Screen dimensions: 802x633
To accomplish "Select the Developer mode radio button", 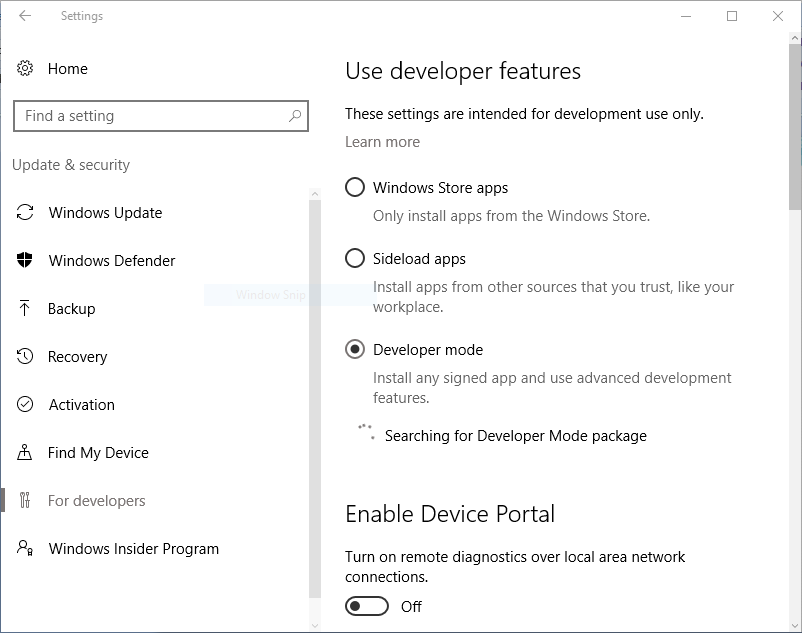I will [x=355, y=349].
